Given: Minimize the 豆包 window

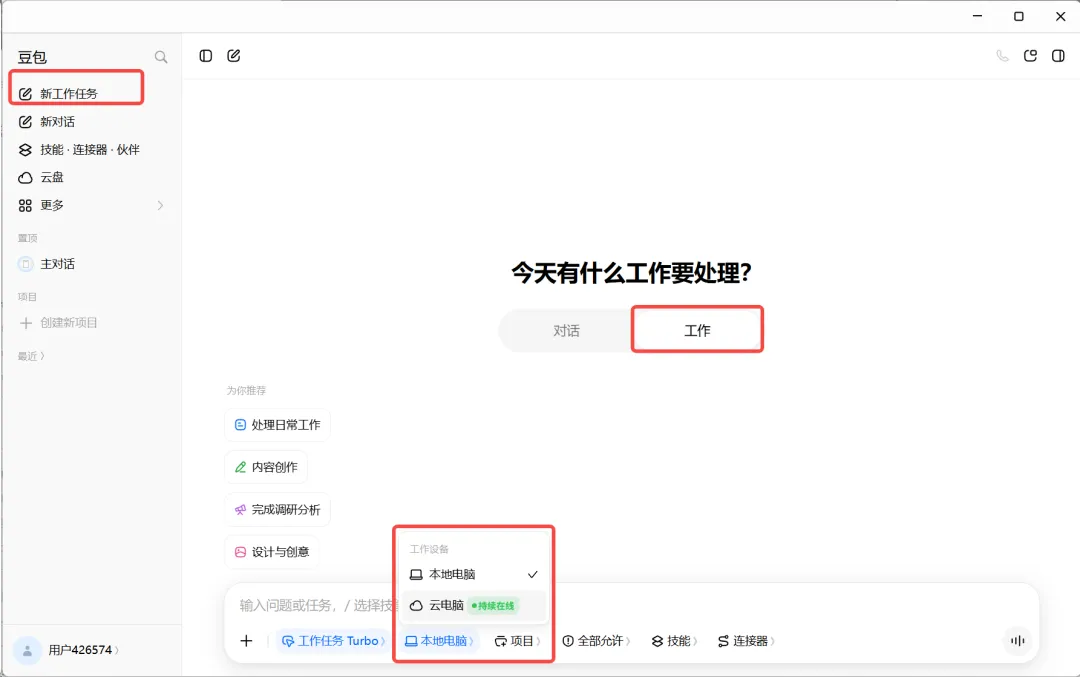Looking at the screenshot, I should [977, 16].
